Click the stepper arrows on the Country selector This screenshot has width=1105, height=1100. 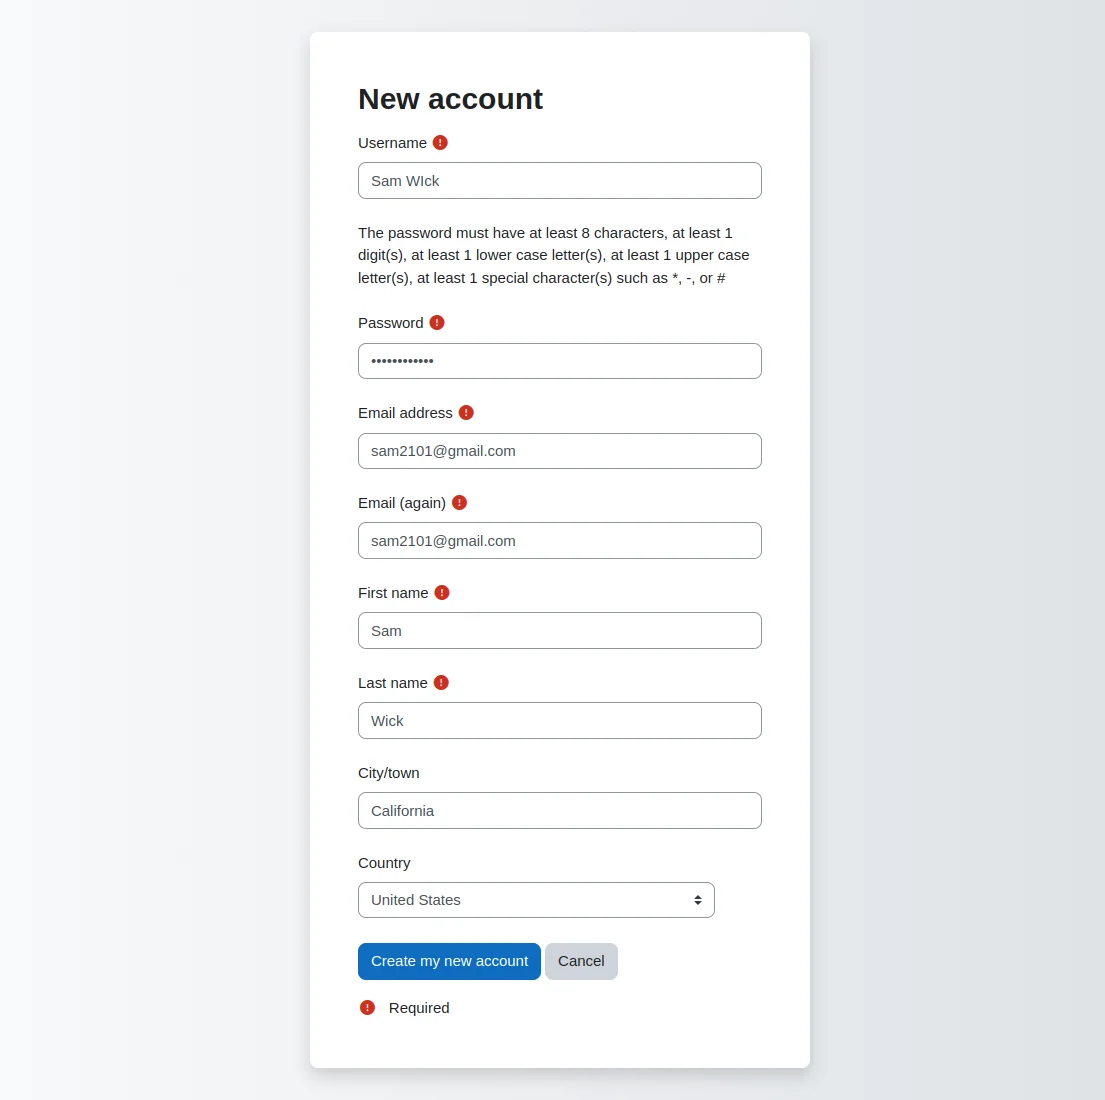(x=698, y=899)
